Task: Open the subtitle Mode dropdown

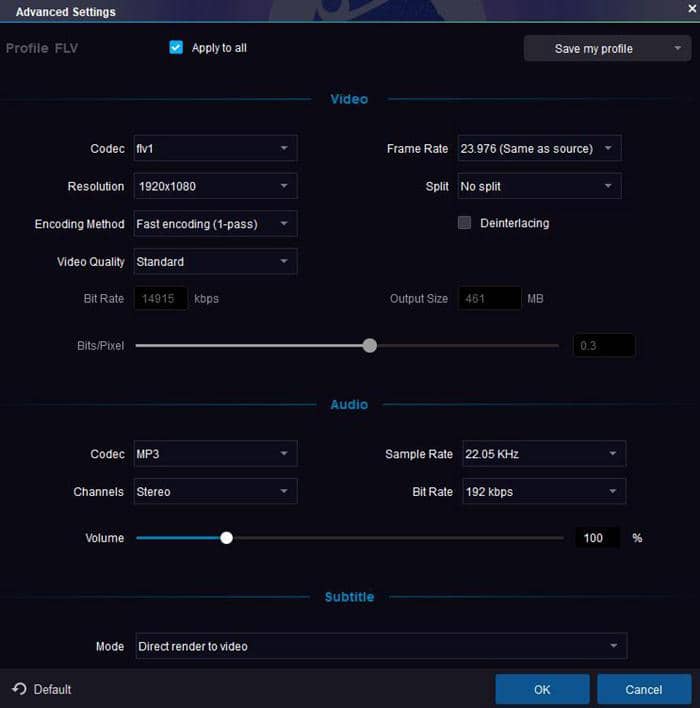Action: [380, 646]
